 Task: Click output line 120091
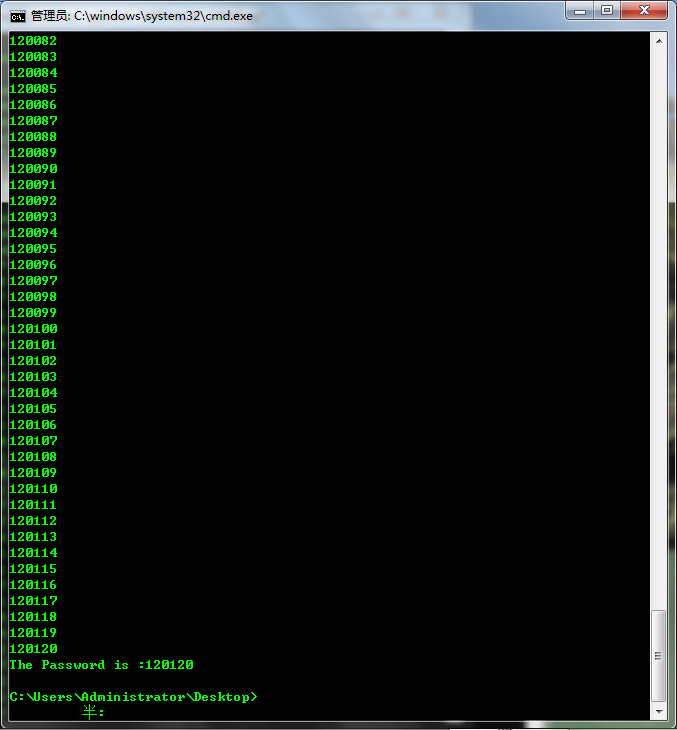coord(33,185)
